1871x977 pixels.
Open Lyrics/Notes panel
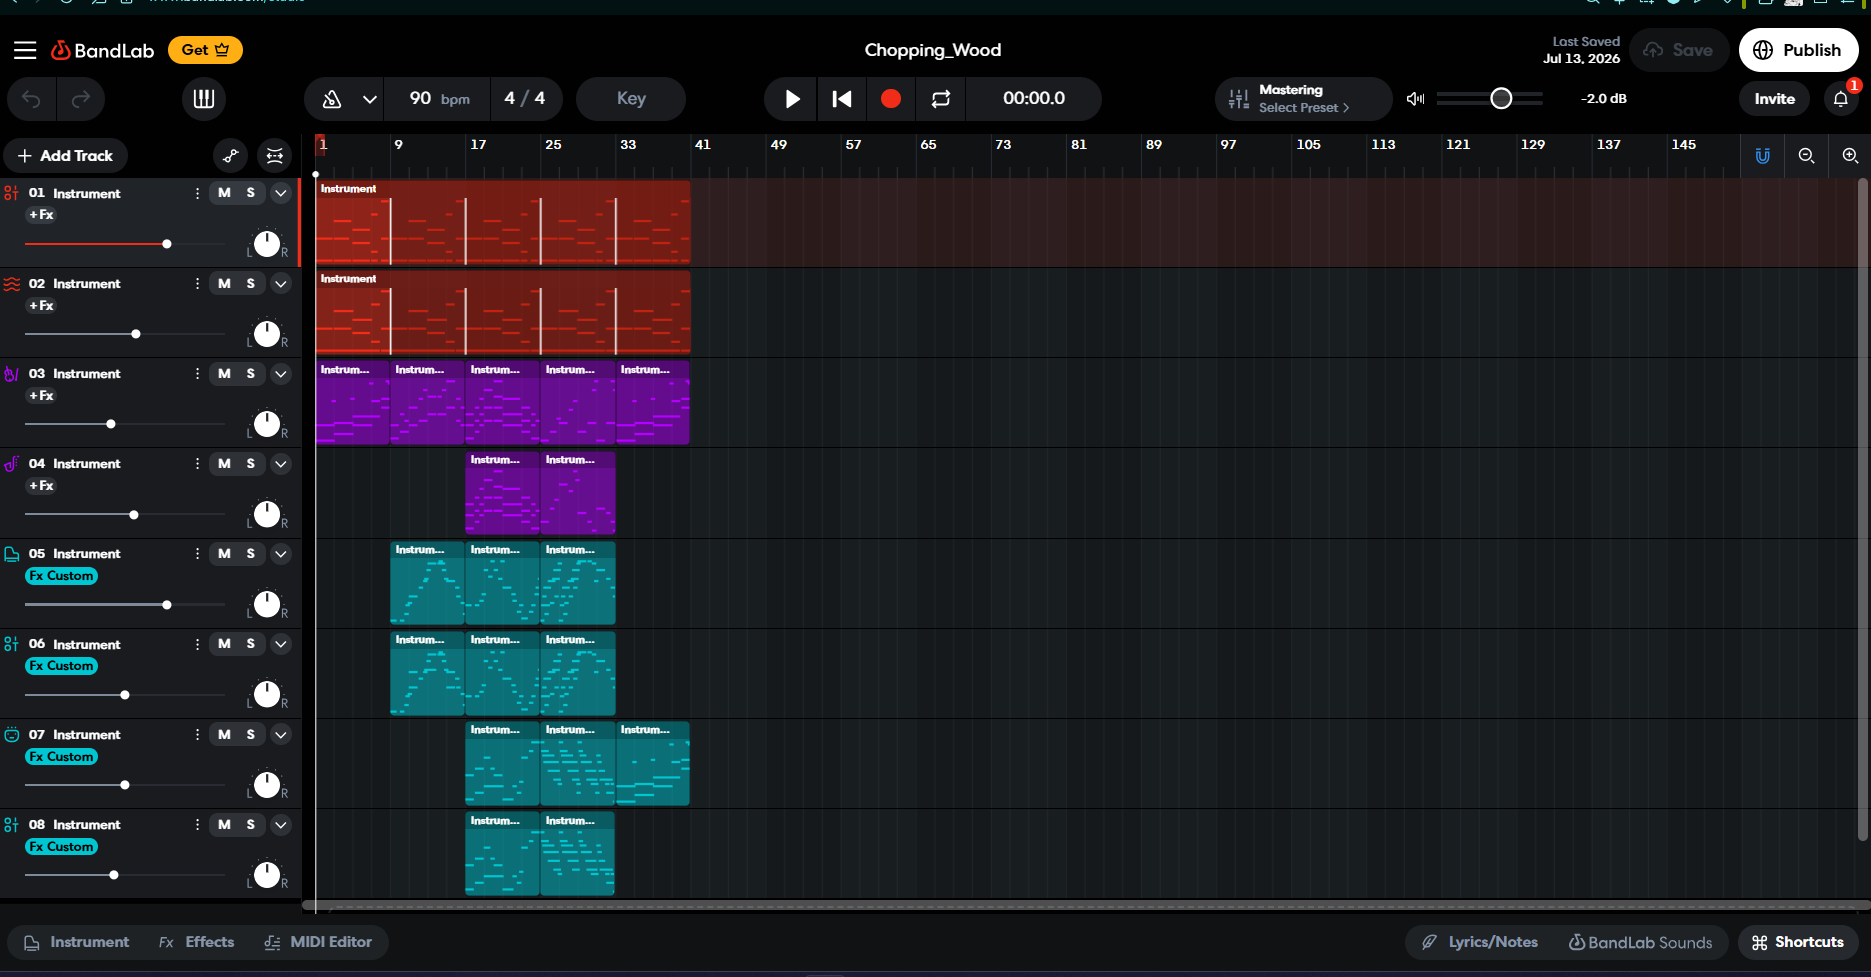[x=1480, y=942]
